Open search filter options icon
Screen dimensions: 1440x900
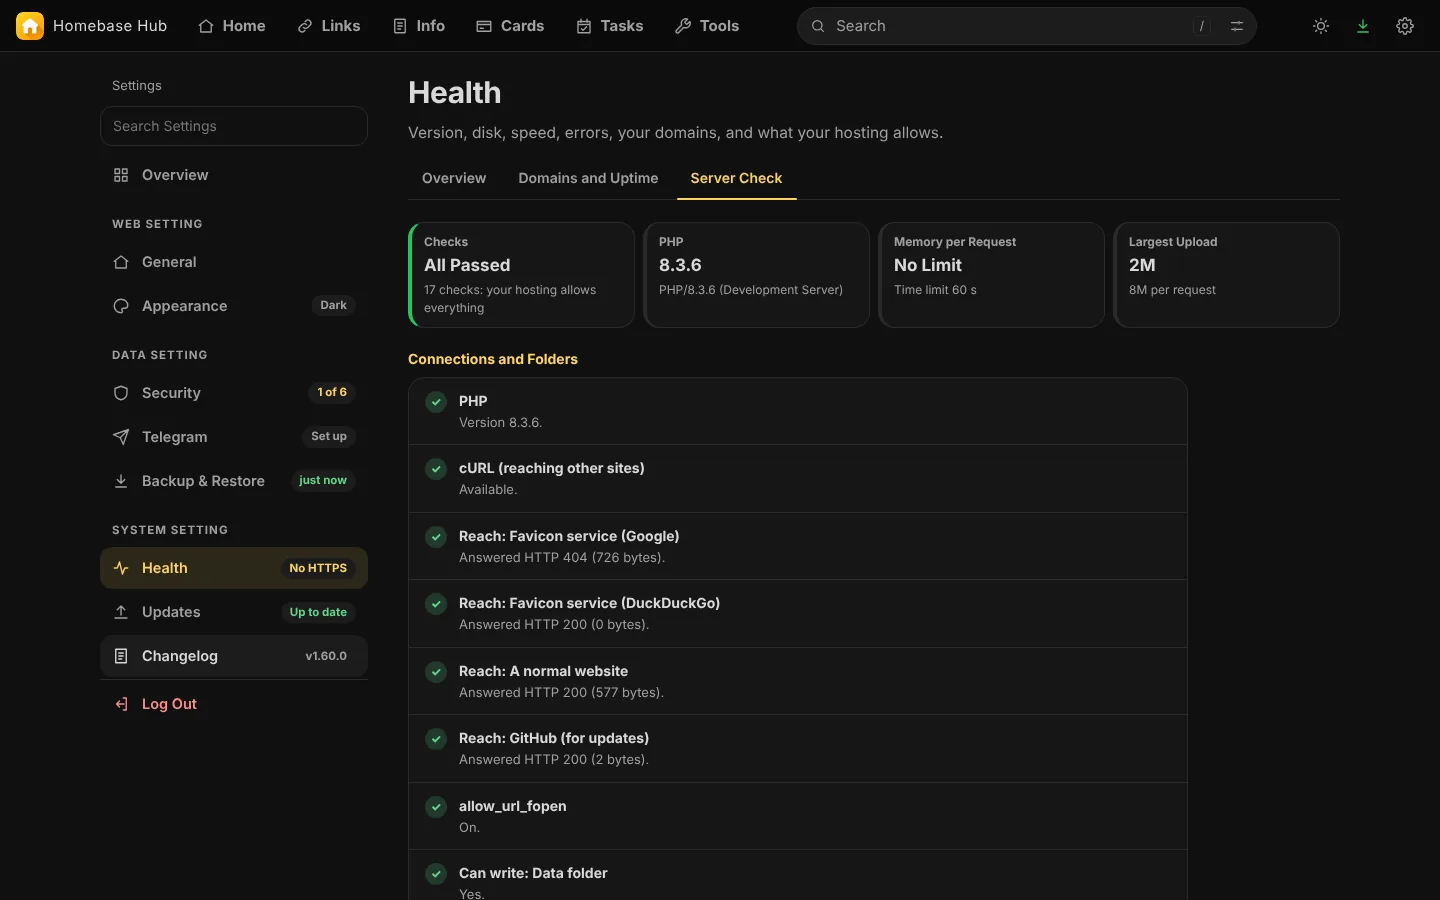pos(1237,26)
